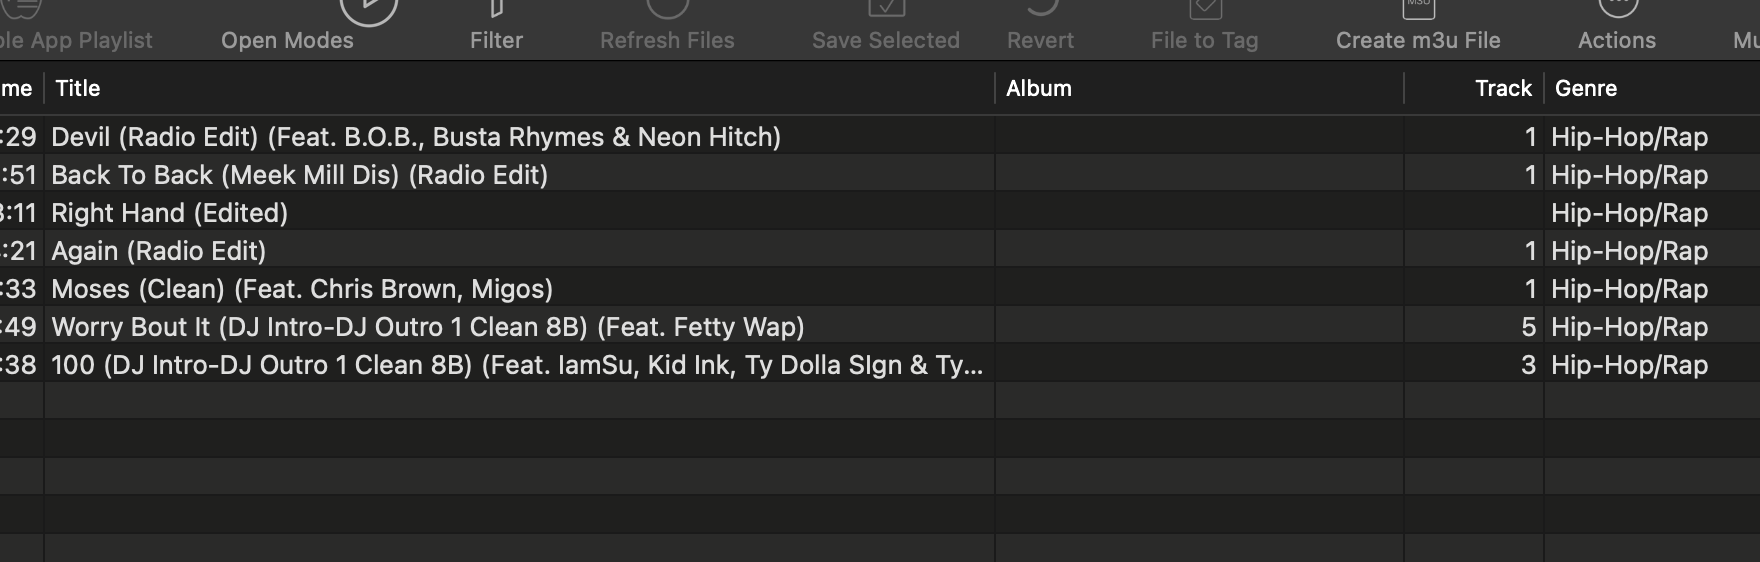The width and height of the screenshot is (1760, 562).
Task: Select the Right Hand (Edited) track
Action: (x=170, y=213)
